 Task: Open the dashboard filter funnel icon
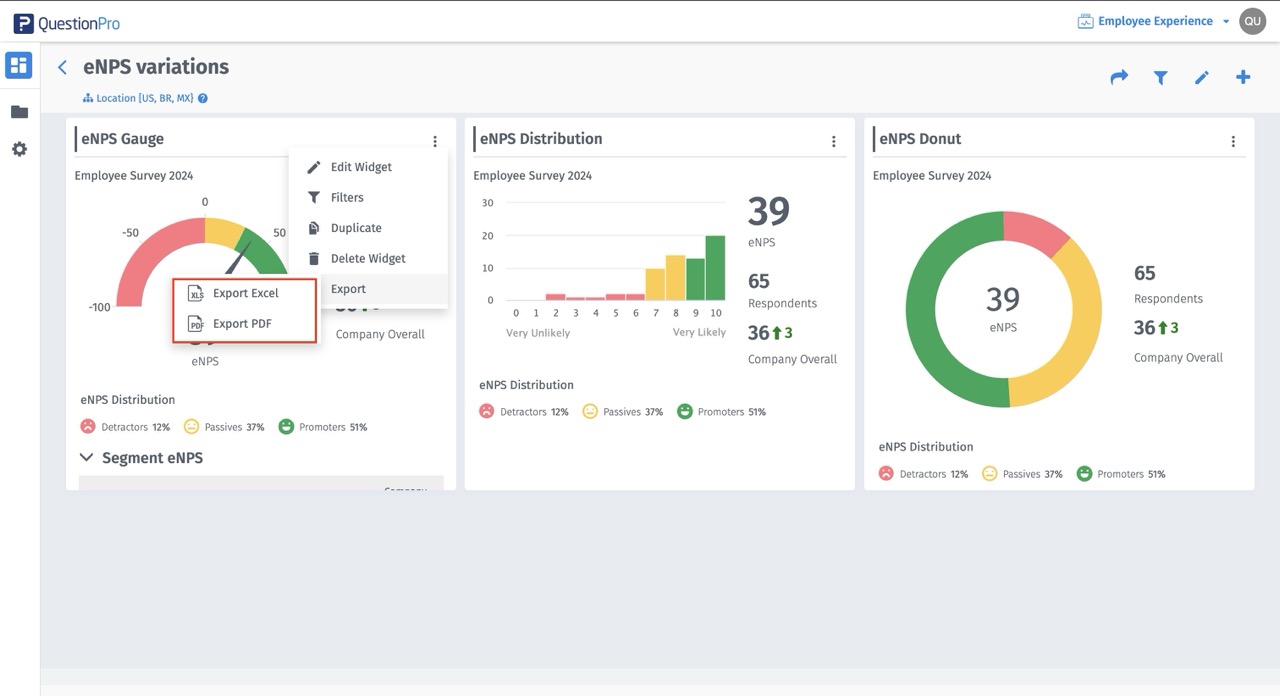[1160, 77]
